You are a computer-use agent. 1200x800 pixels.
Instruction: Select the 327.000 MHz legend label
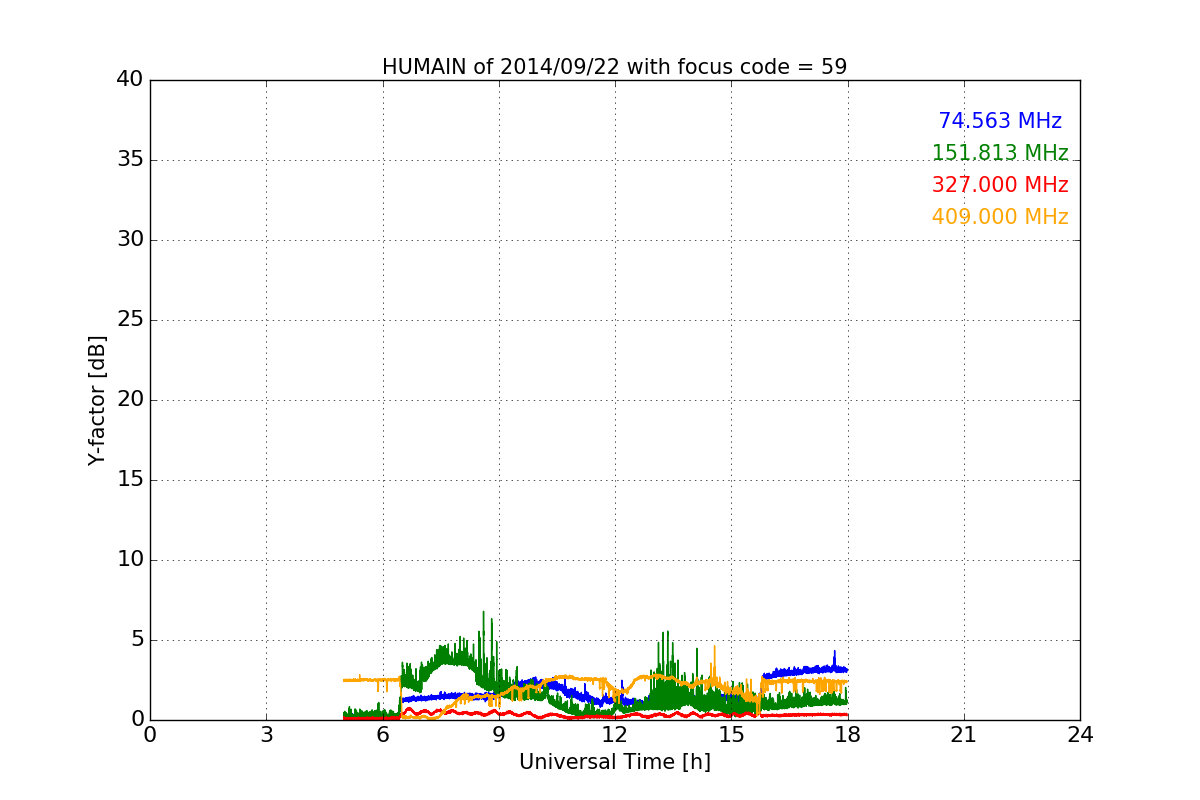click(1000, 185)
